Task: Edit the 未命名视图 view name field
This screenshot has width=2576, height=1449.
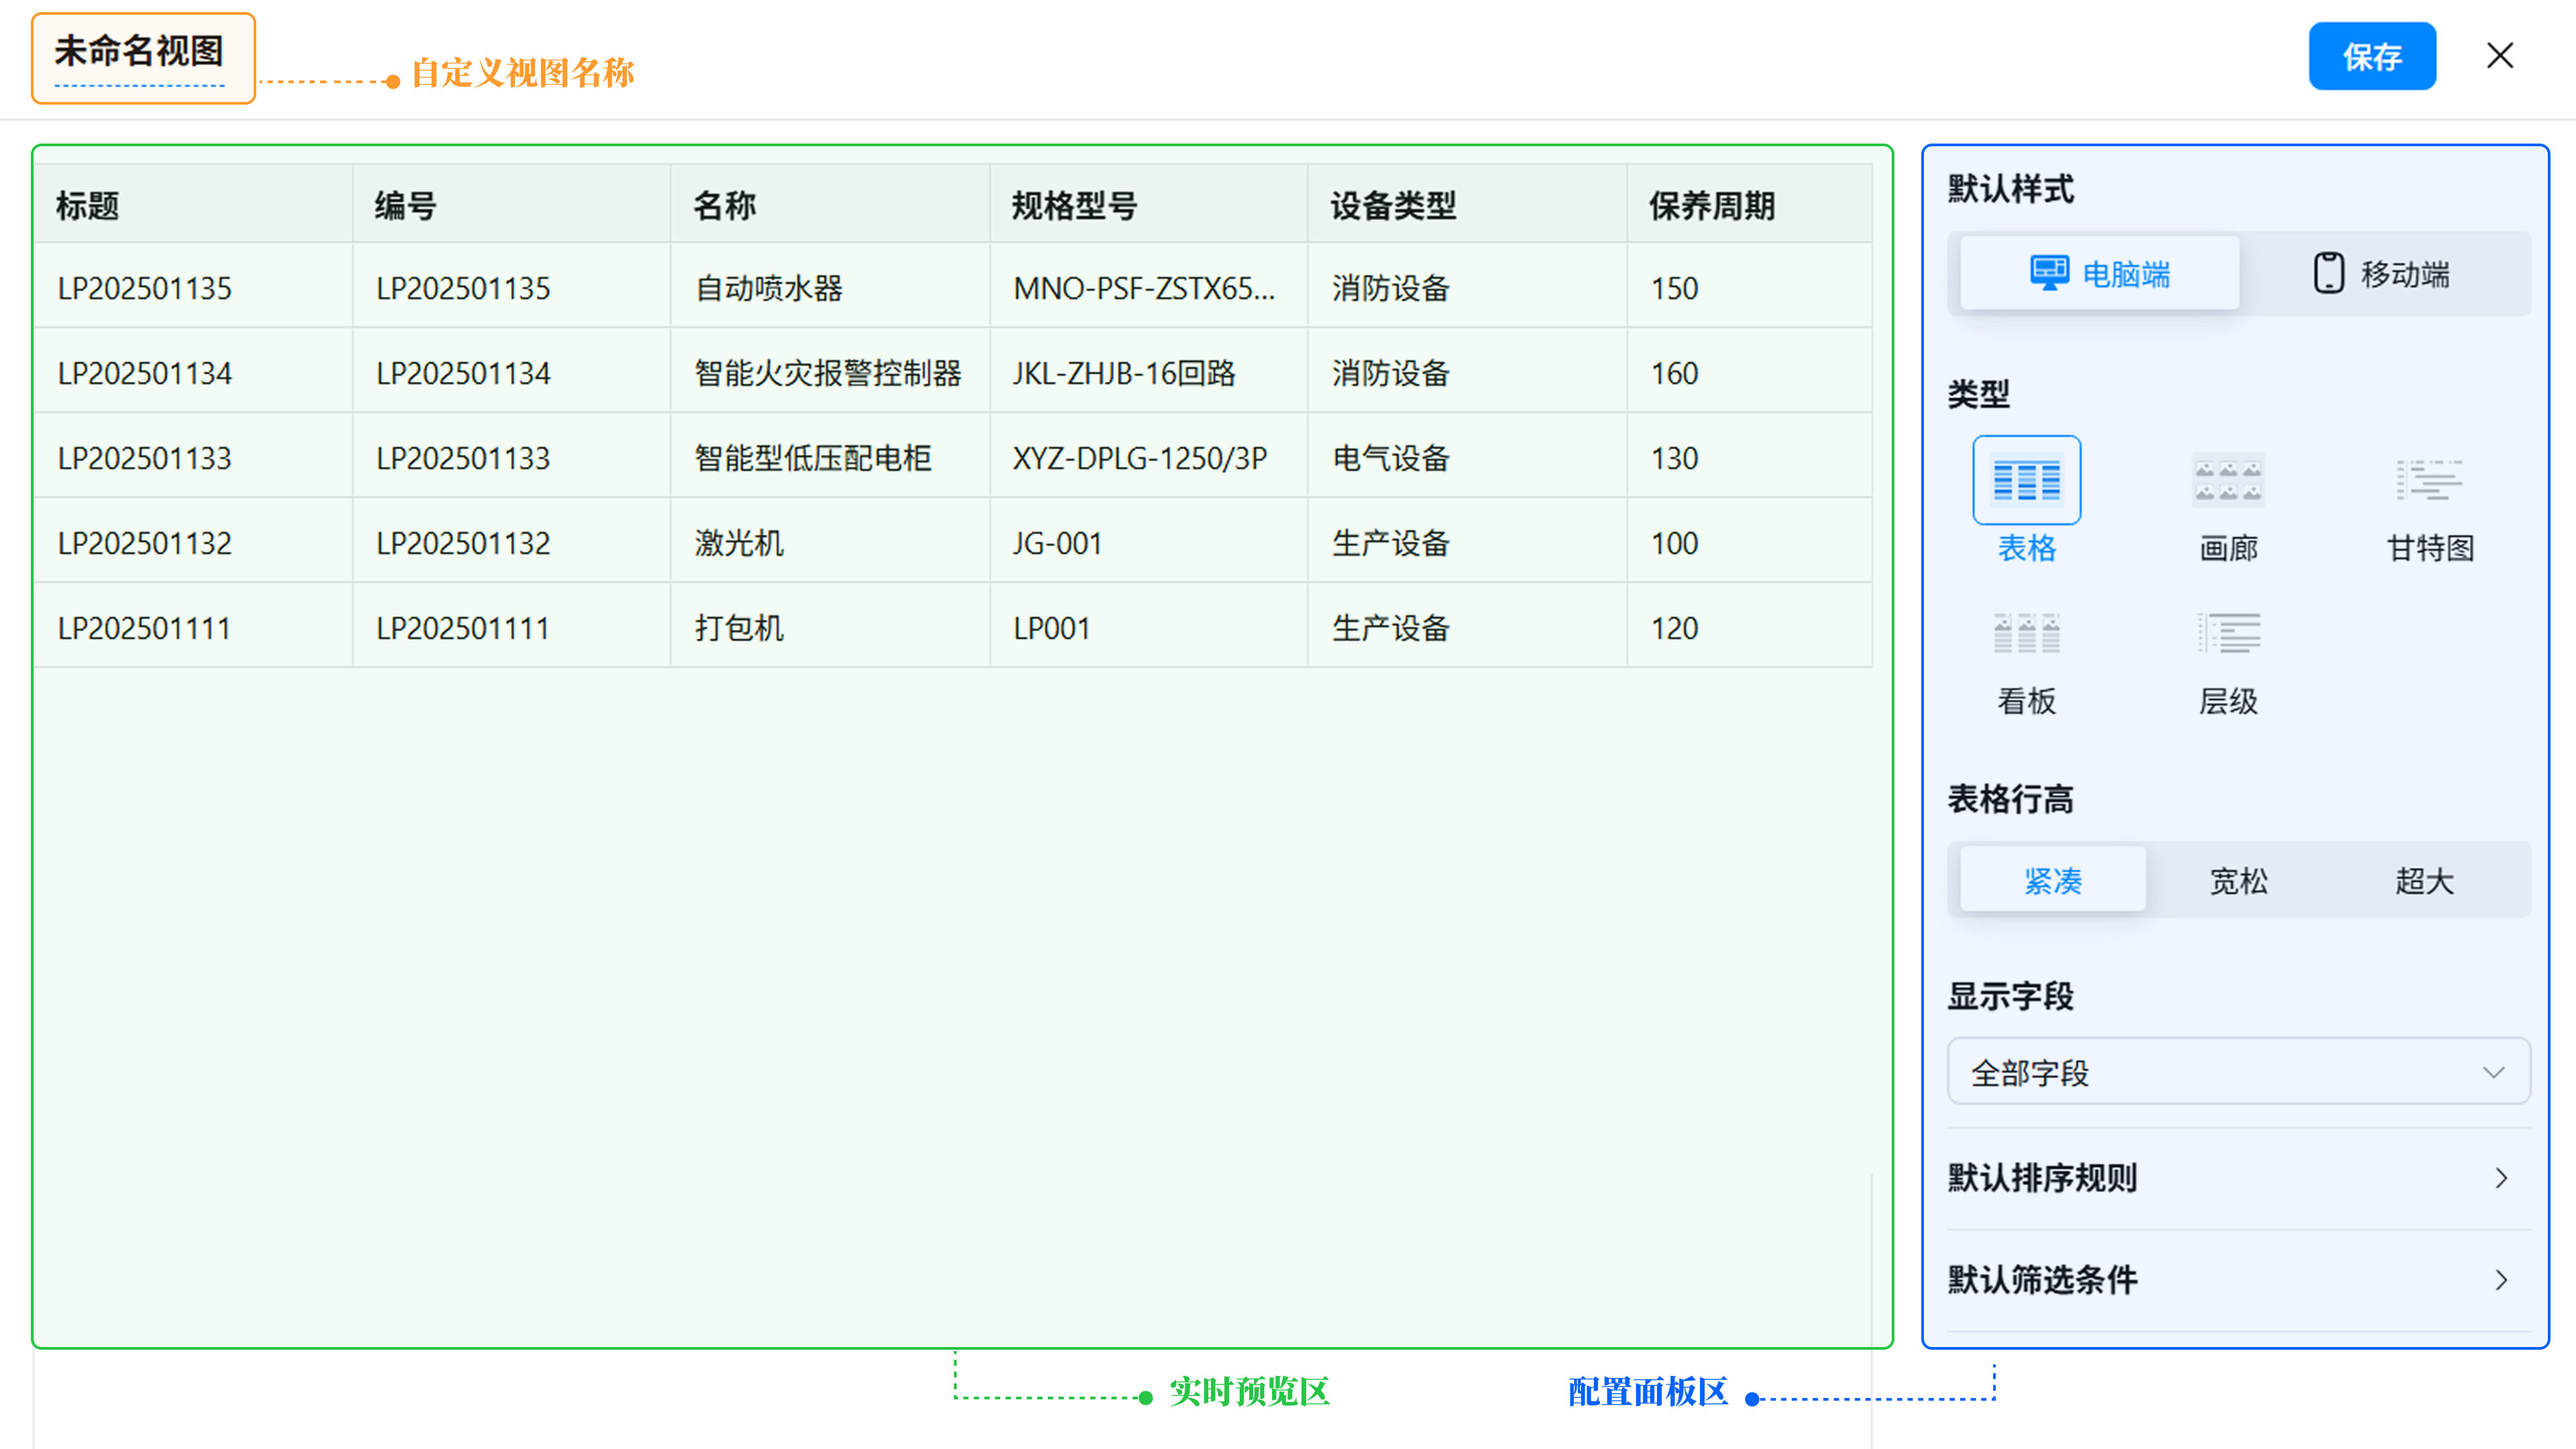Action: [x=140, y=52]
